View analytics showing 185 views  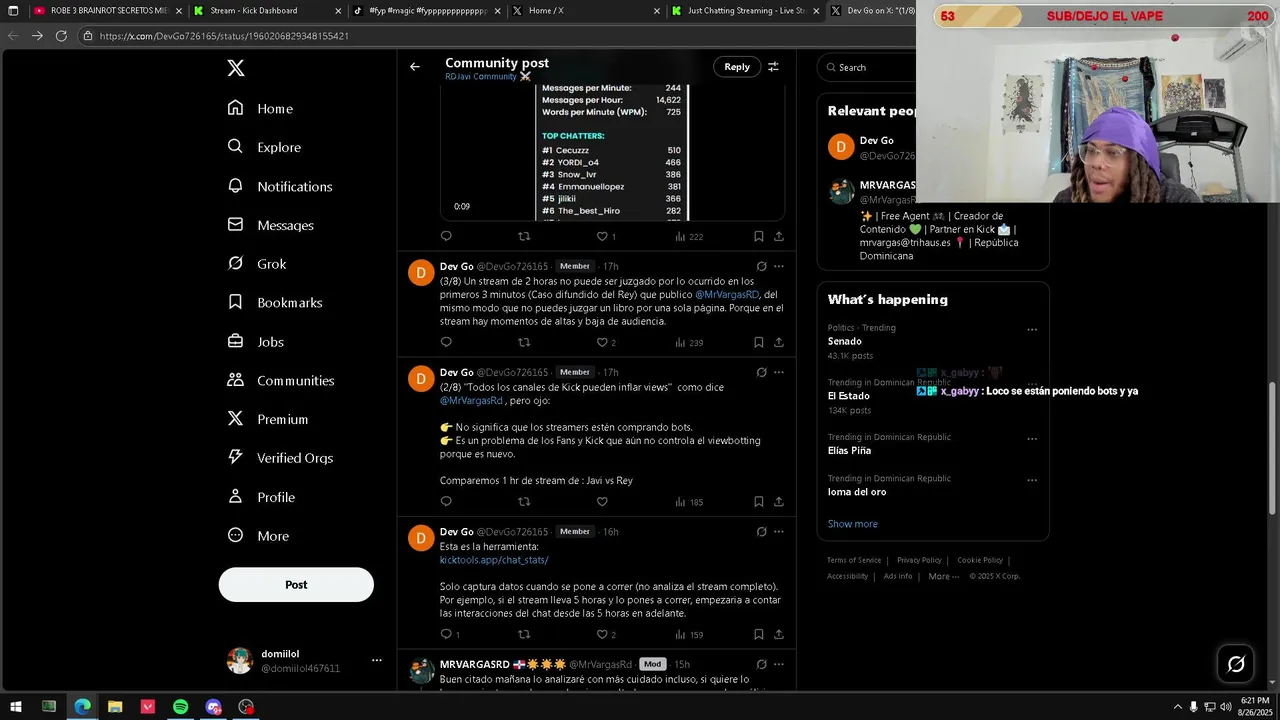(689, 502)
